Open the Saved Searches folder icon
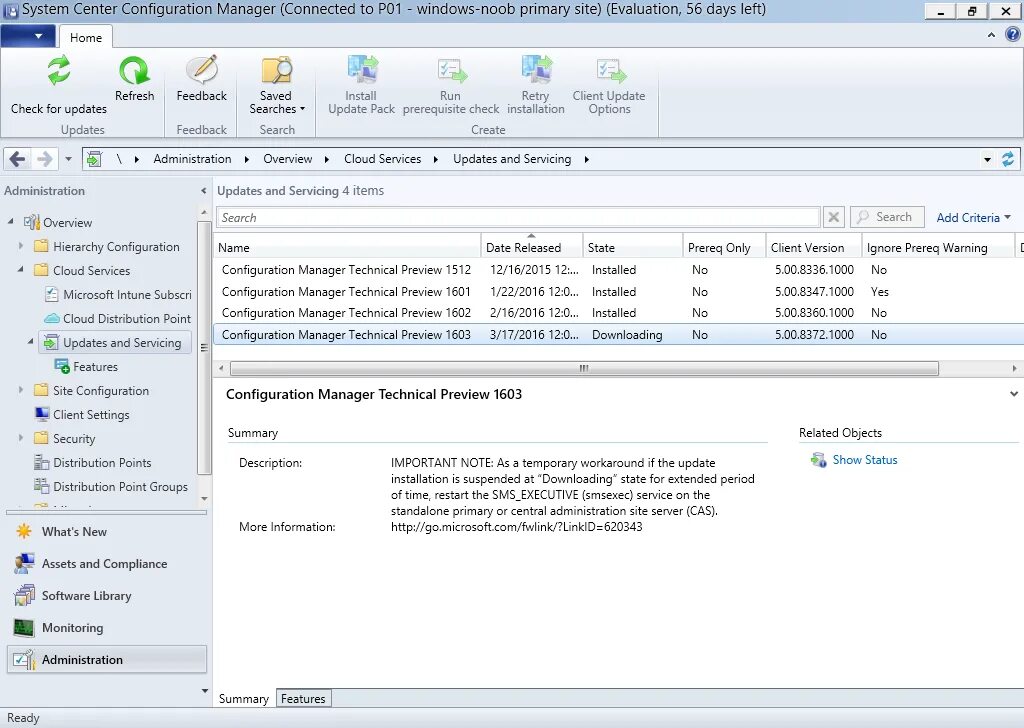Screen dimensions: 1024x728 coord(276,70)
